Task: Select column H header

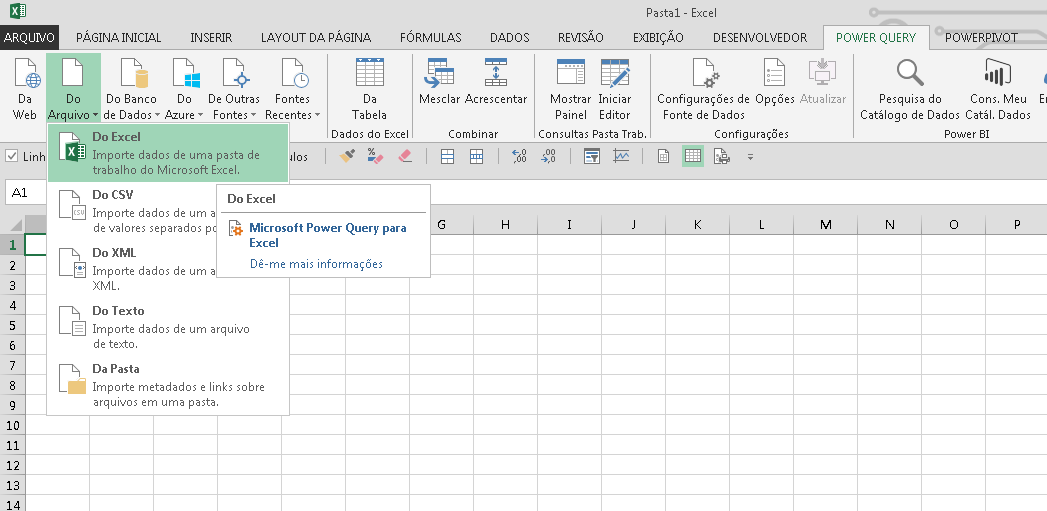Action: pyautogui.click(x=505, y=224)
